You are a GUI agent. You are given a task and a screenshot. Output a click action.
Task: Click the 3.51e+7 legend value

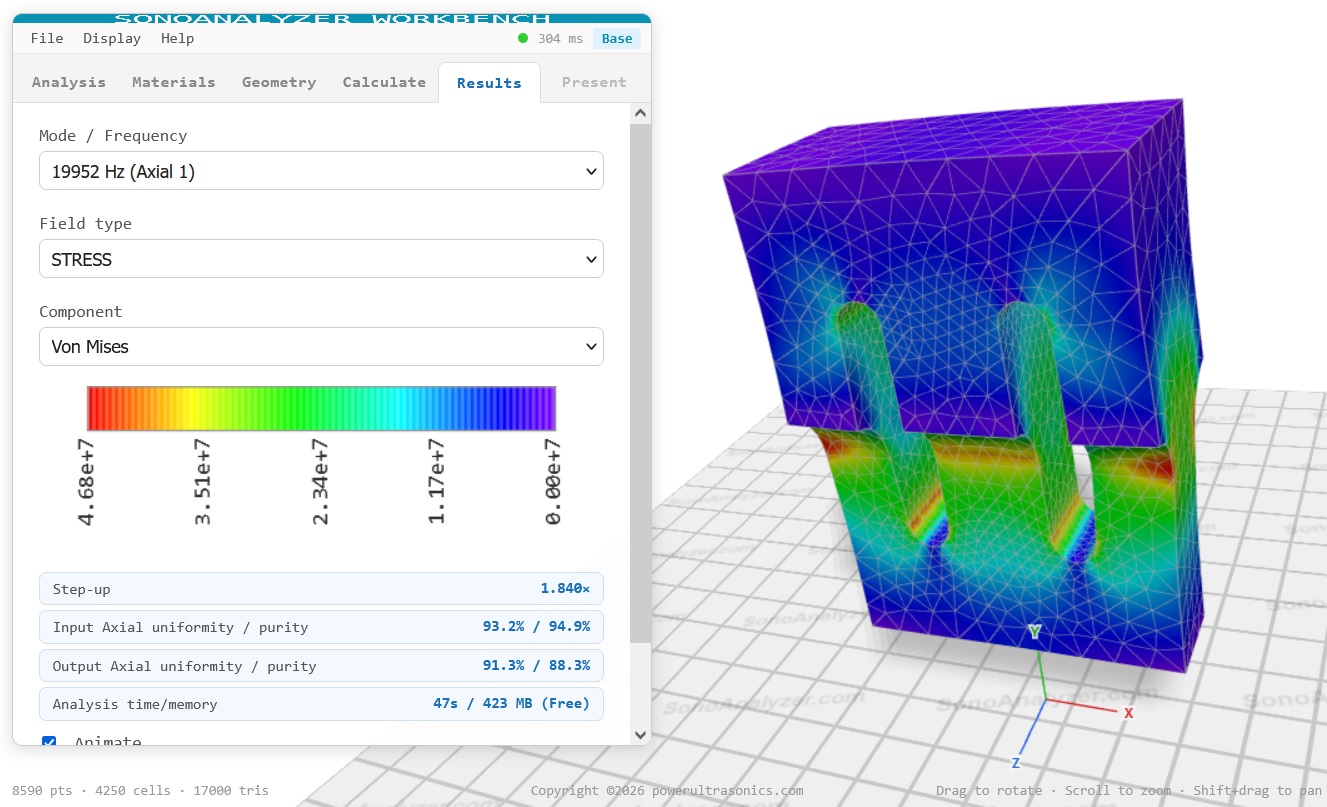pyautogui.click(x=203, y=481)
